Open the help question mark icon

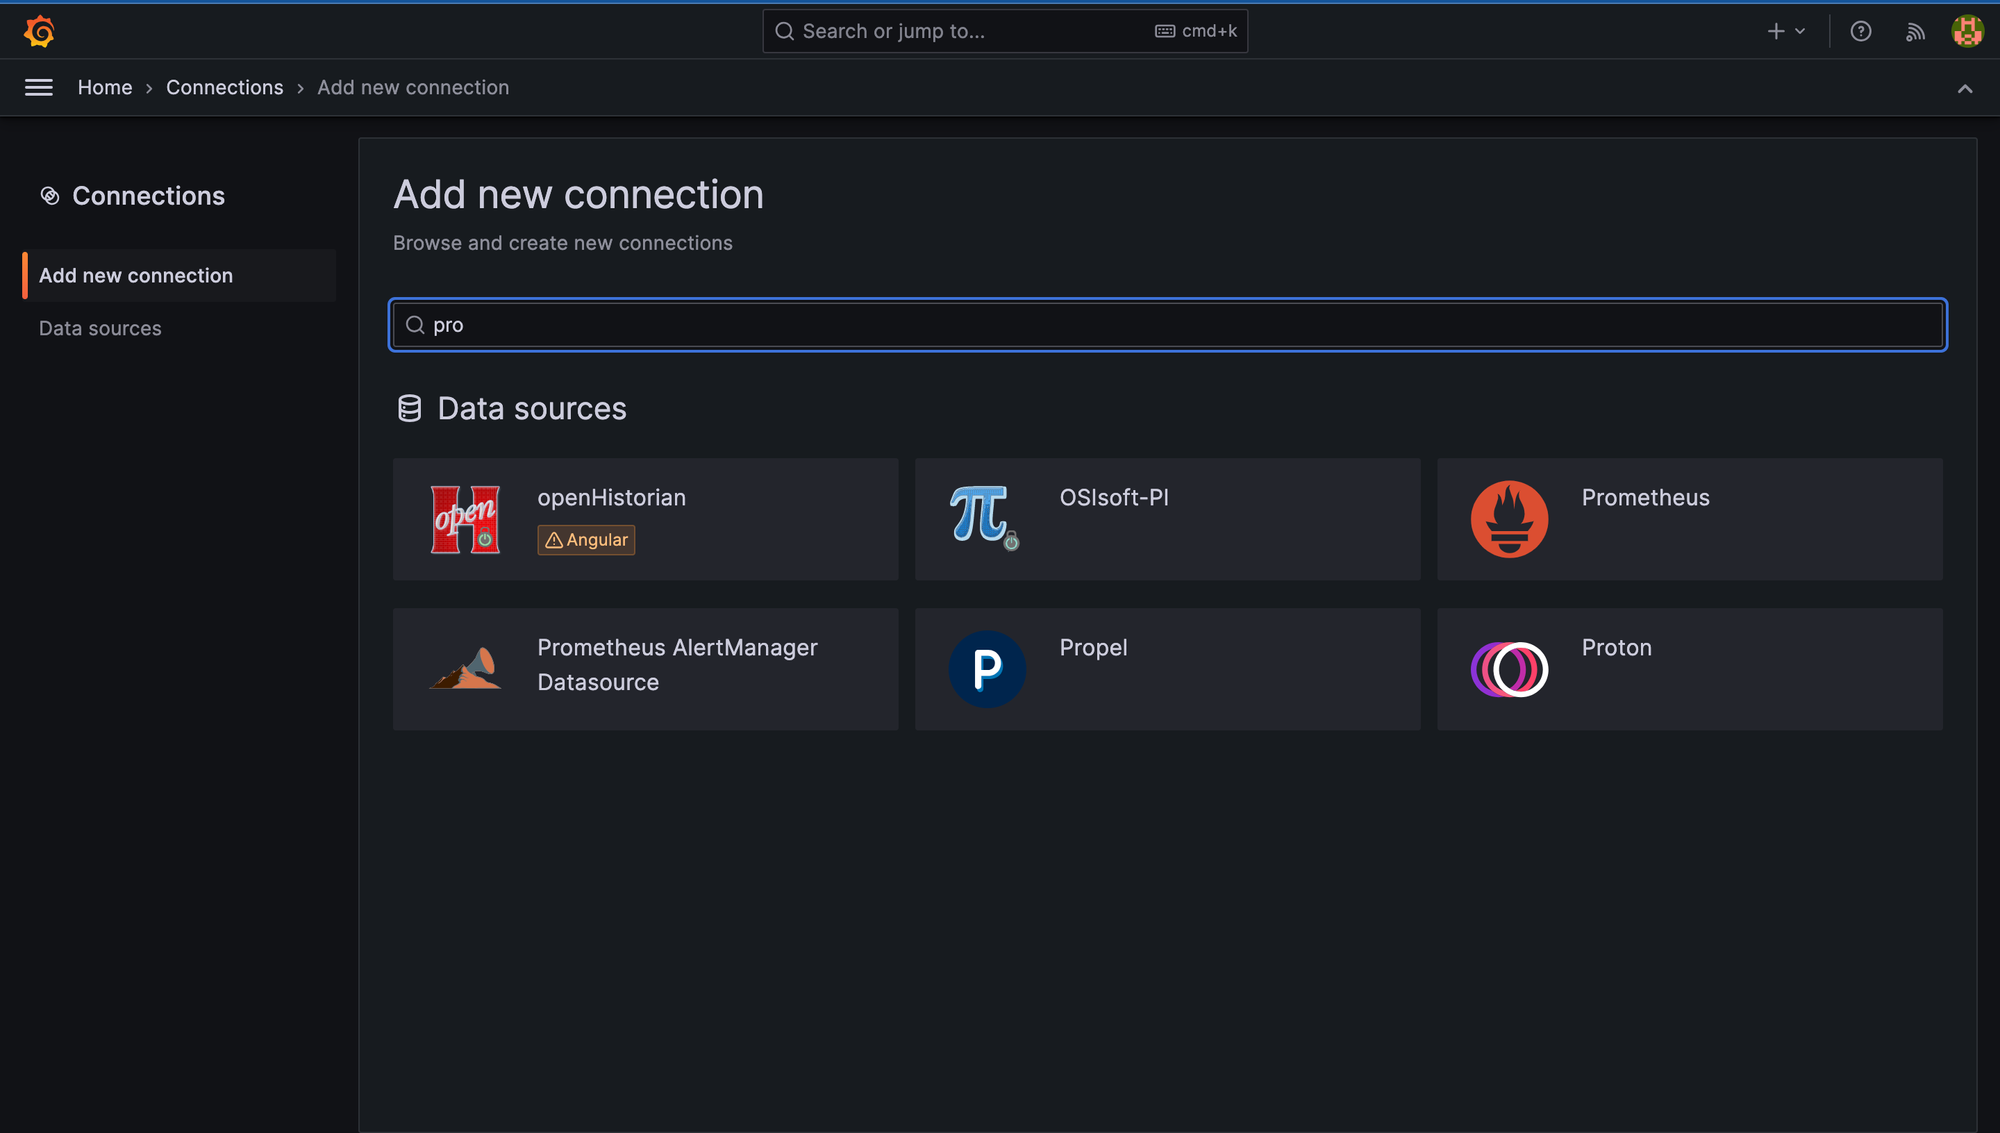coord(1860,31)
